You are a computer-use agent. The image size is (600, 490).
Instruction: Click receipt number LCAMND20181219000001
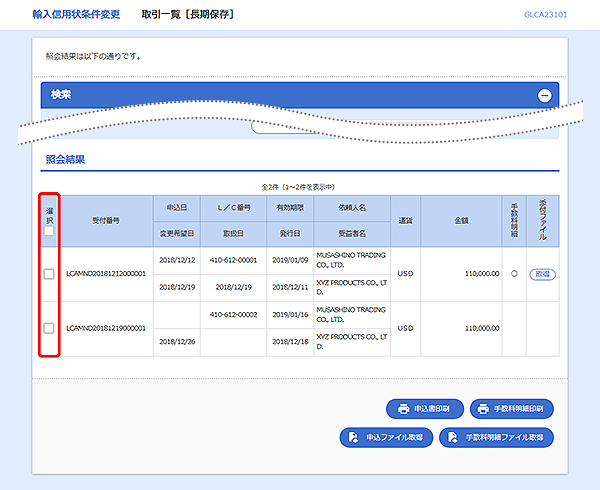[106, 328]
